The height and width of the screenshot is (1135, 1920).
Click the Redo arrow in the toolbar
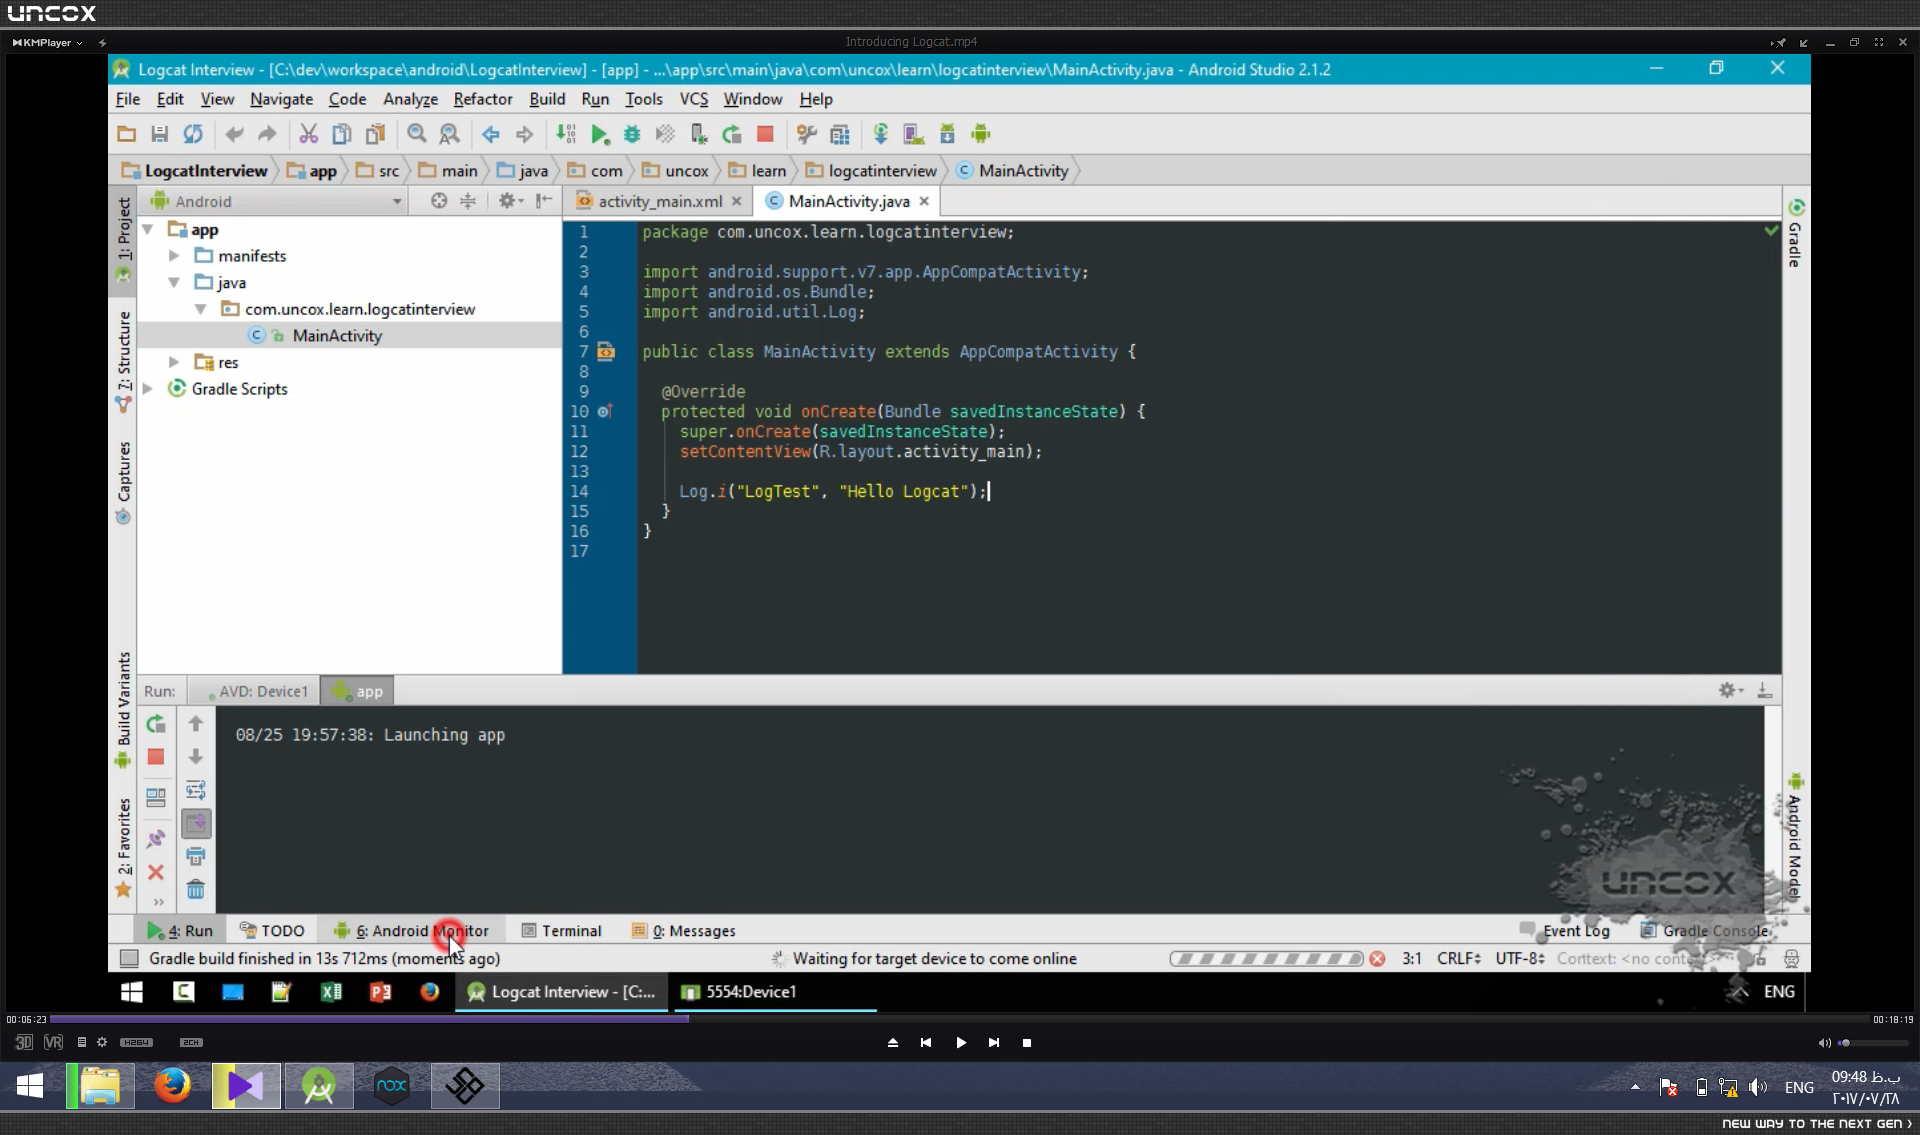(267, 134)
